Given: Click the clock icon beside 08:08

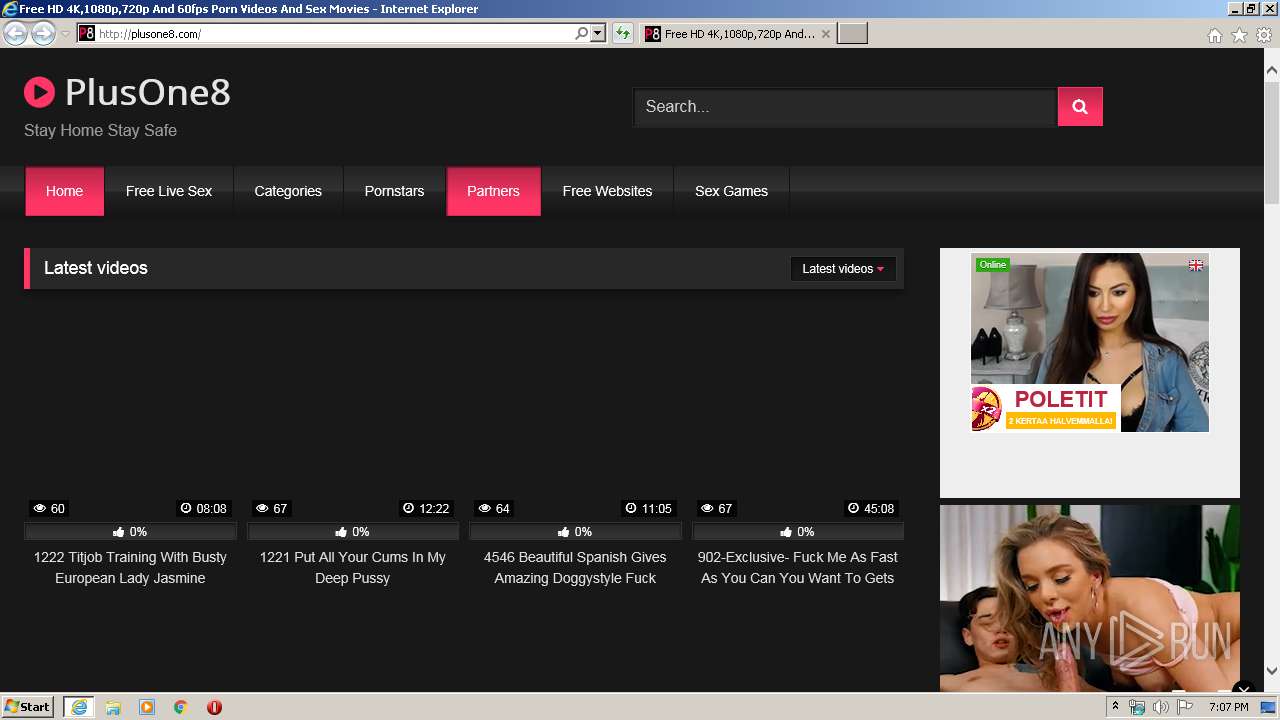Looking at the screenshot, I should [186, 509].
